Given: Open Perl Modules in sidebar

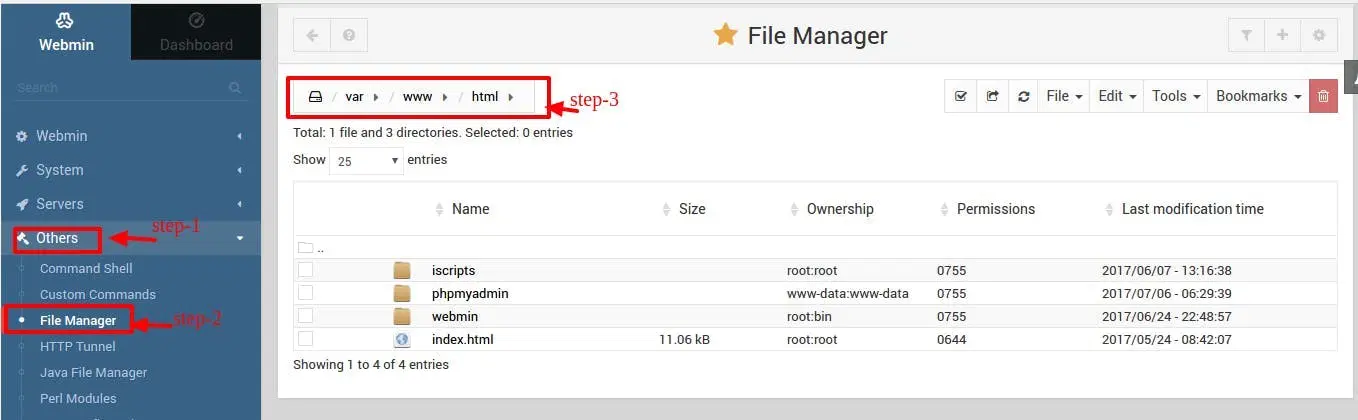Looking at the screenshot, I should [x=78, y=398].
